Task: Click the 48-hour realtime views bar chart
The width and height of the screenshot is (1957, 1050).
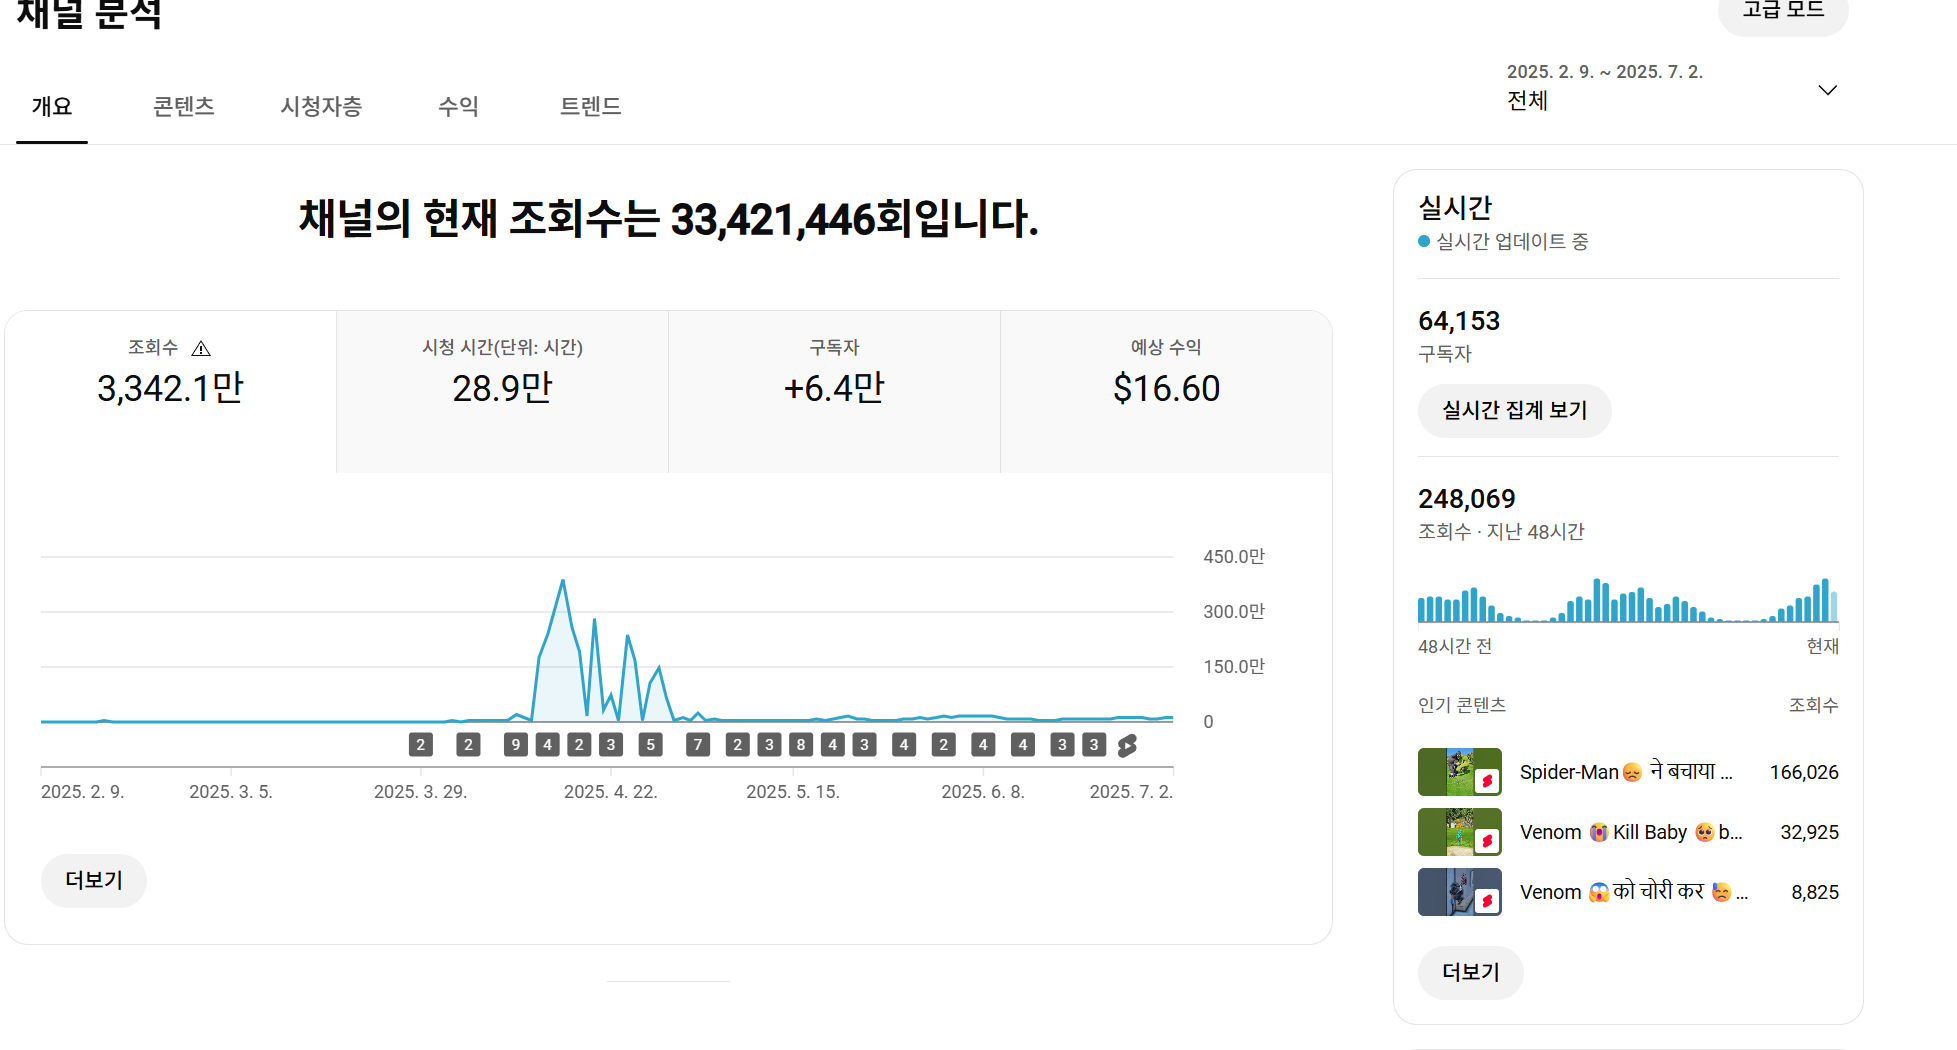Action: pyautogui.click(x=1628, y=600)
